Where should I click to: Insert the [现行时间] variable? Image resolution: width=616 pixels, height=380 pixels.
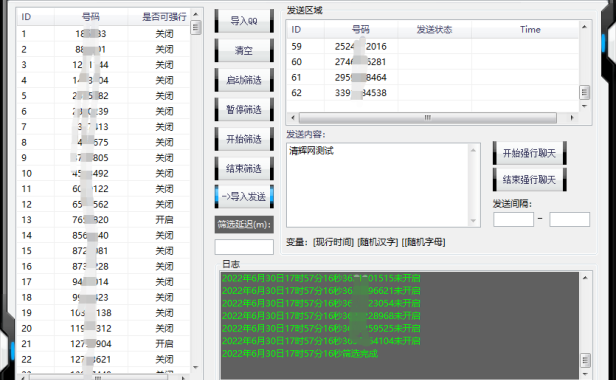pos(334,242)
